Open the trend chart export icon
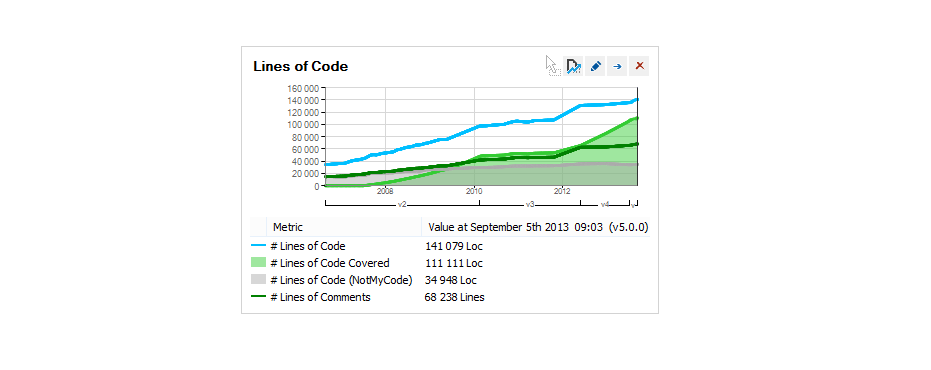Viewport: 931px width, 370px height. tap(574, 66)
